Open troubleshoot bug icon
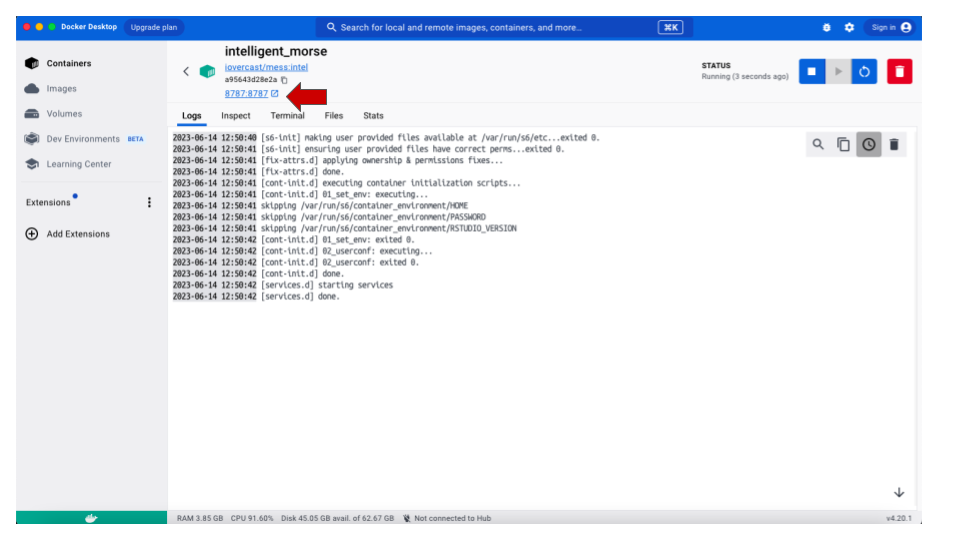This screenshot has width=960, height=540. point(827,28)
